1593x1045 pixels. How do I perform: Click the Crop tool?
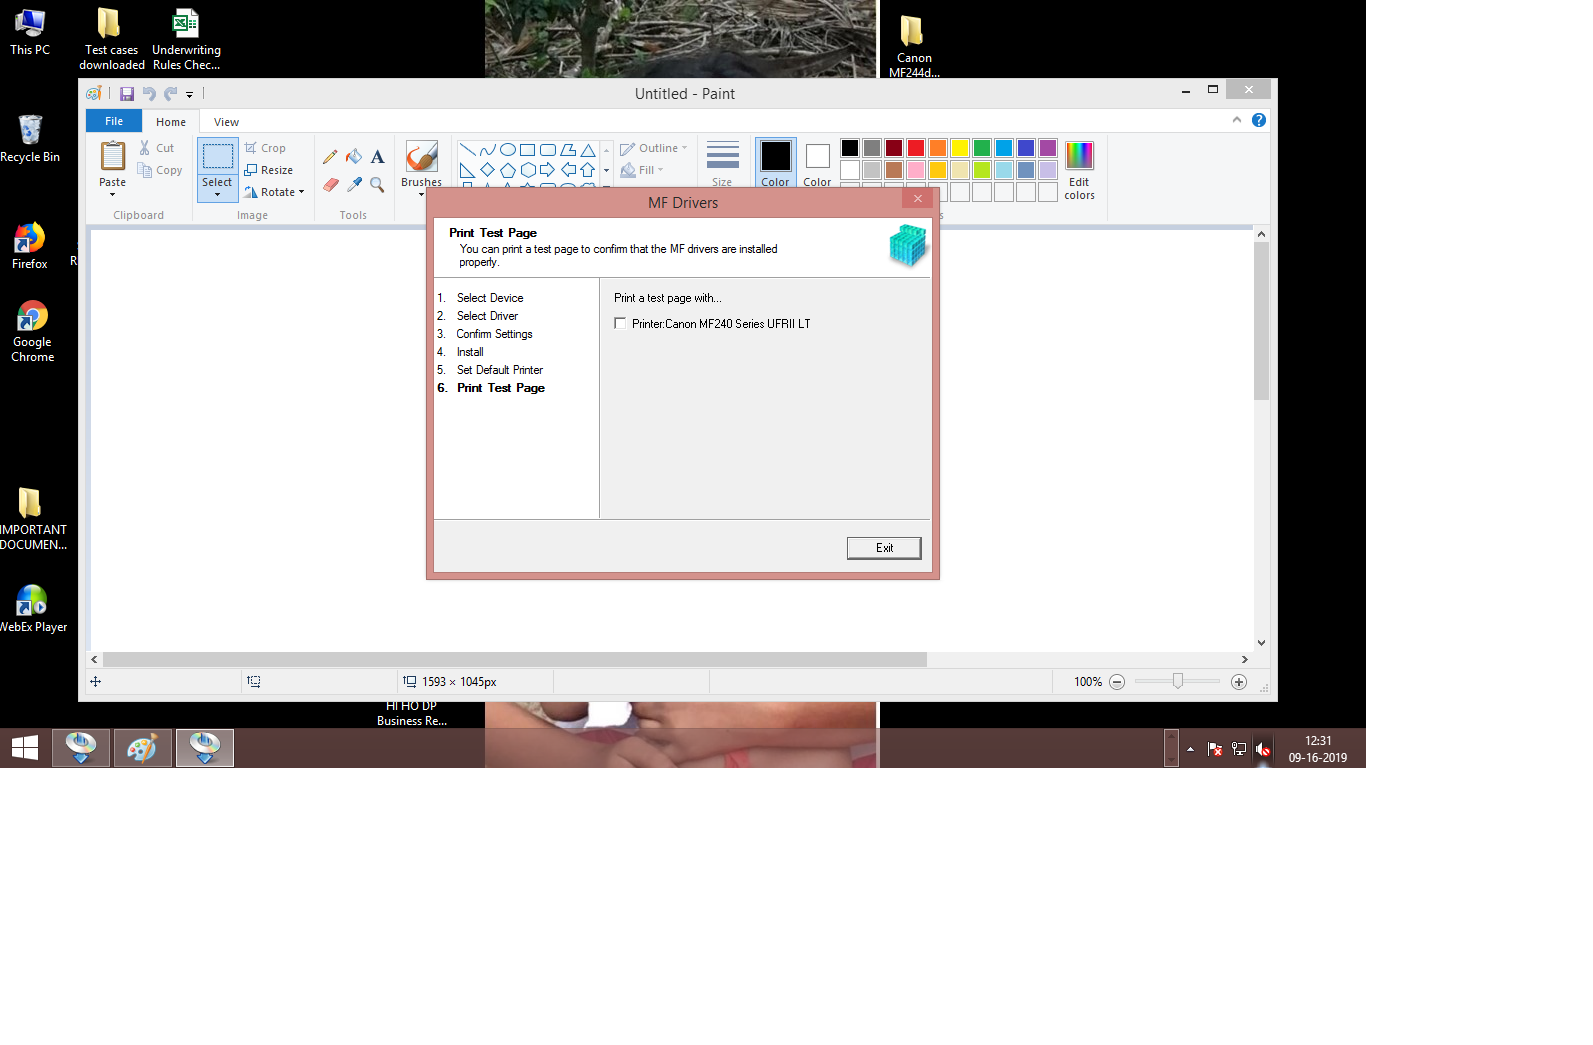coord(265,148)
